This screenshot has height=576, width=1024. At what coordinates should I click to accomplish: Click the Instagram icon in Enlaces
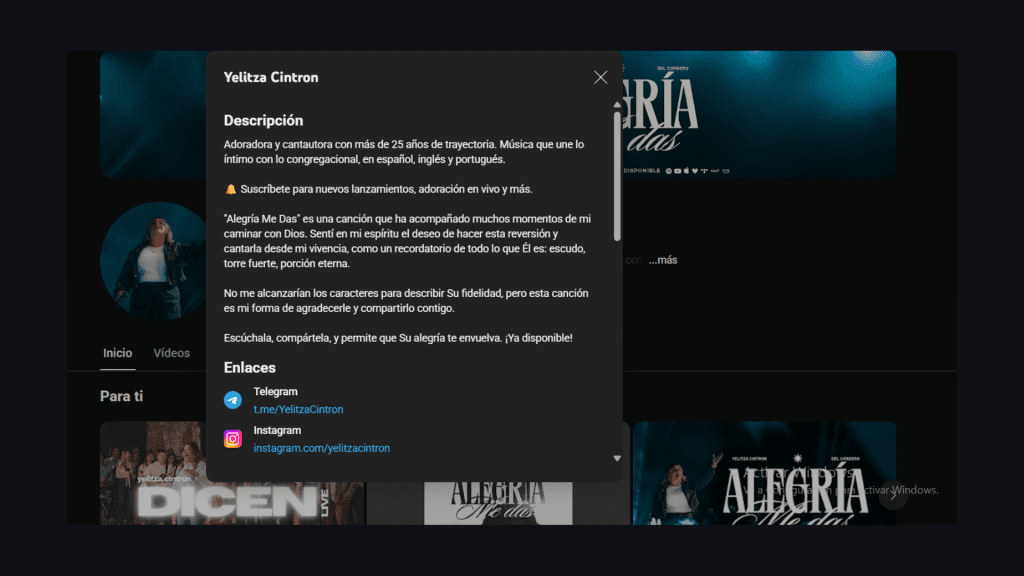click(x=232, y=439)
